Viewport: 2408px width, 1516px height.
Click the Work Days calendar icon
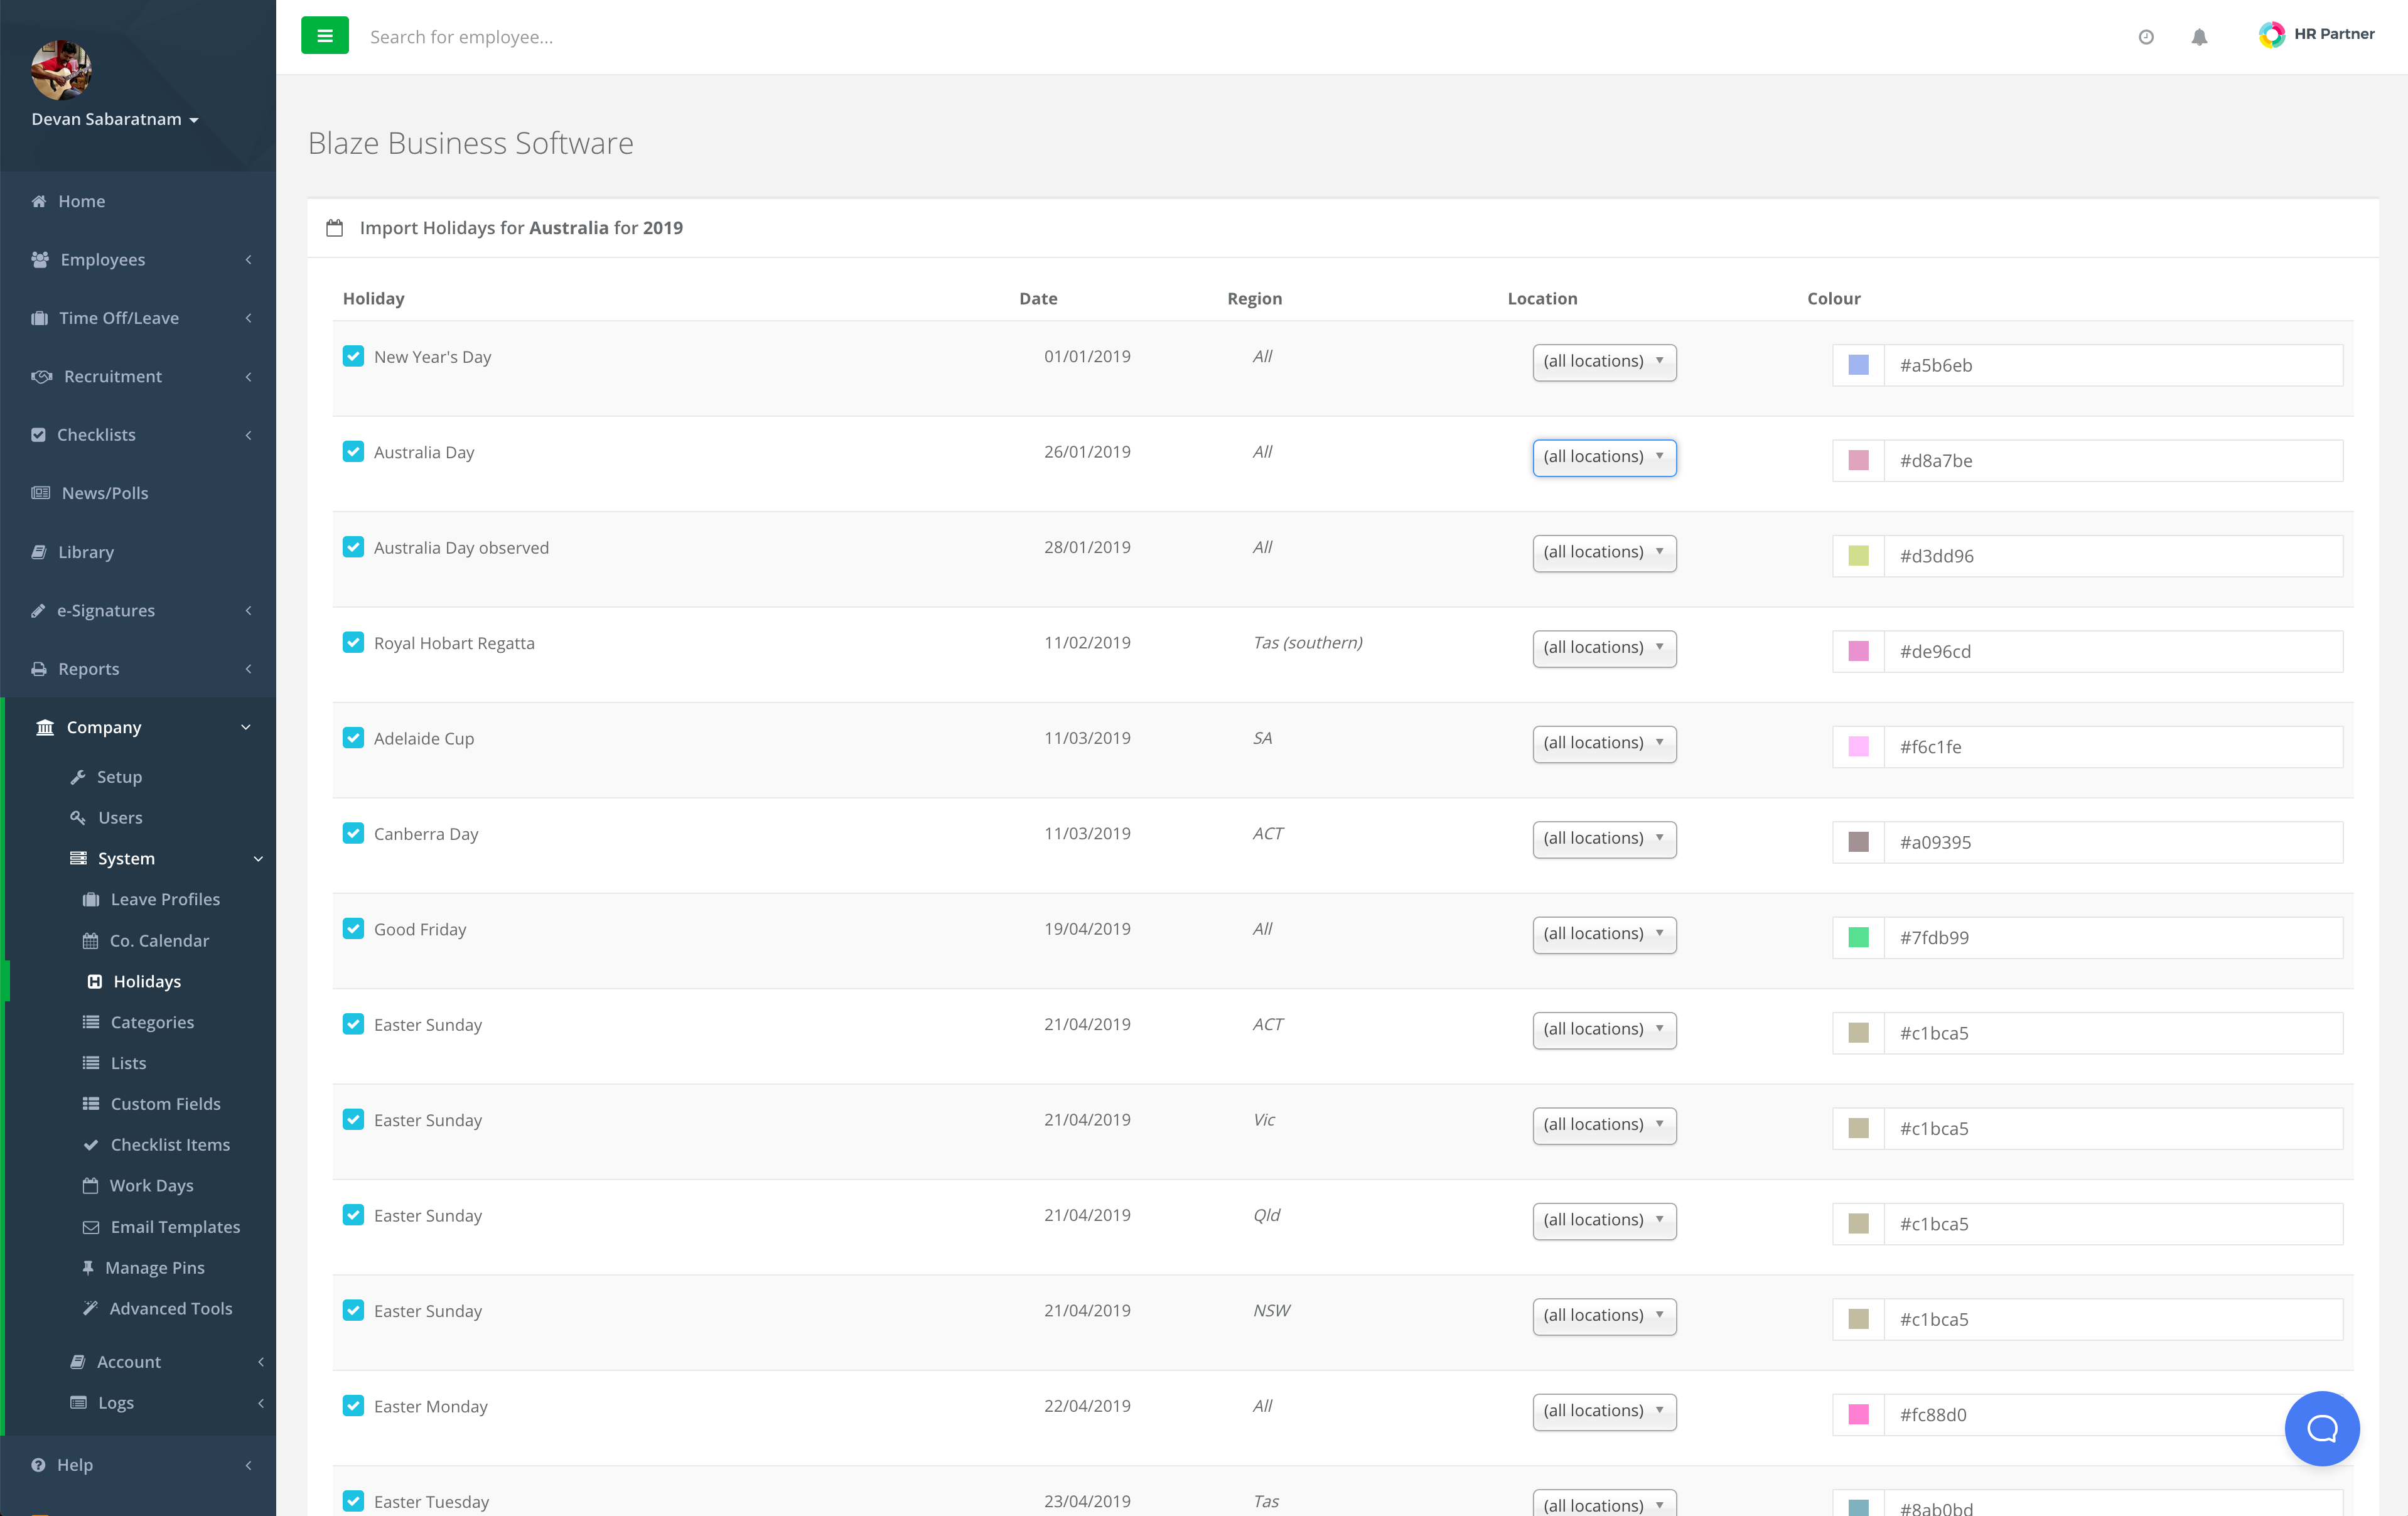(90, 1186)
